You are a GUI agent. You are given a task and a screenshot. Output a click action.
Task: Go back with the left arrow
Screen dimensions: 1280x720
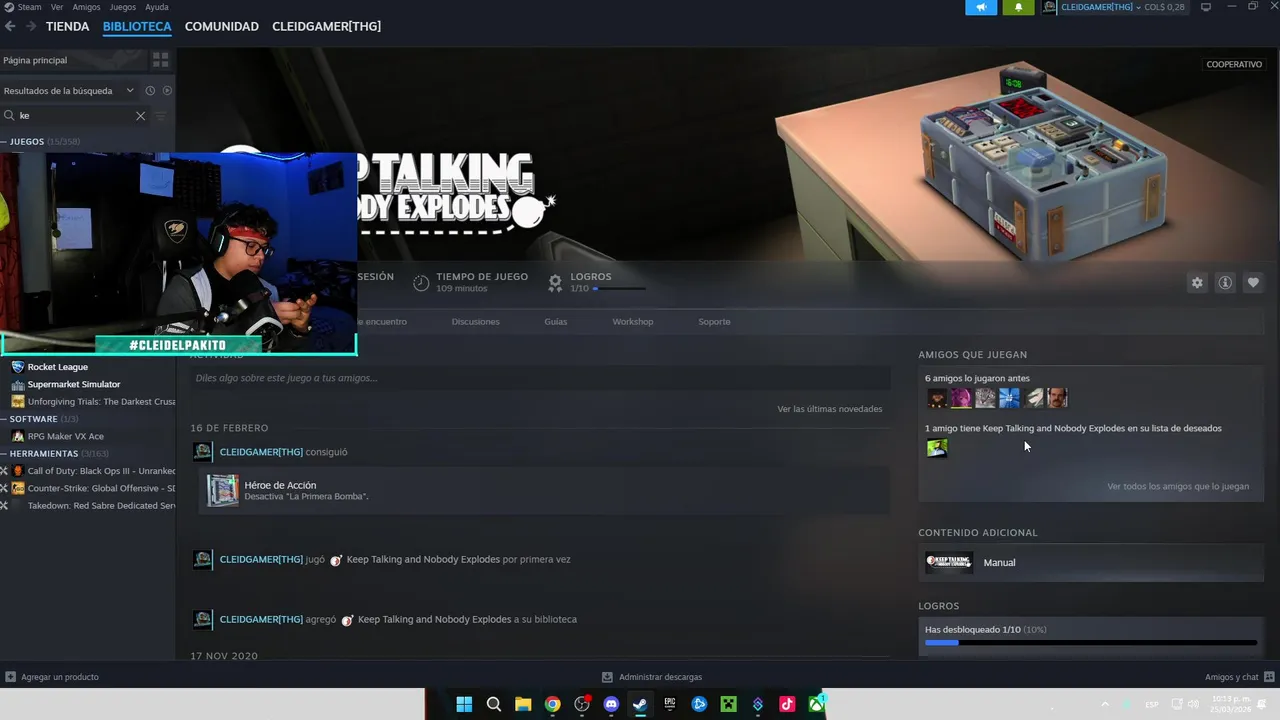tap(10, 26)
